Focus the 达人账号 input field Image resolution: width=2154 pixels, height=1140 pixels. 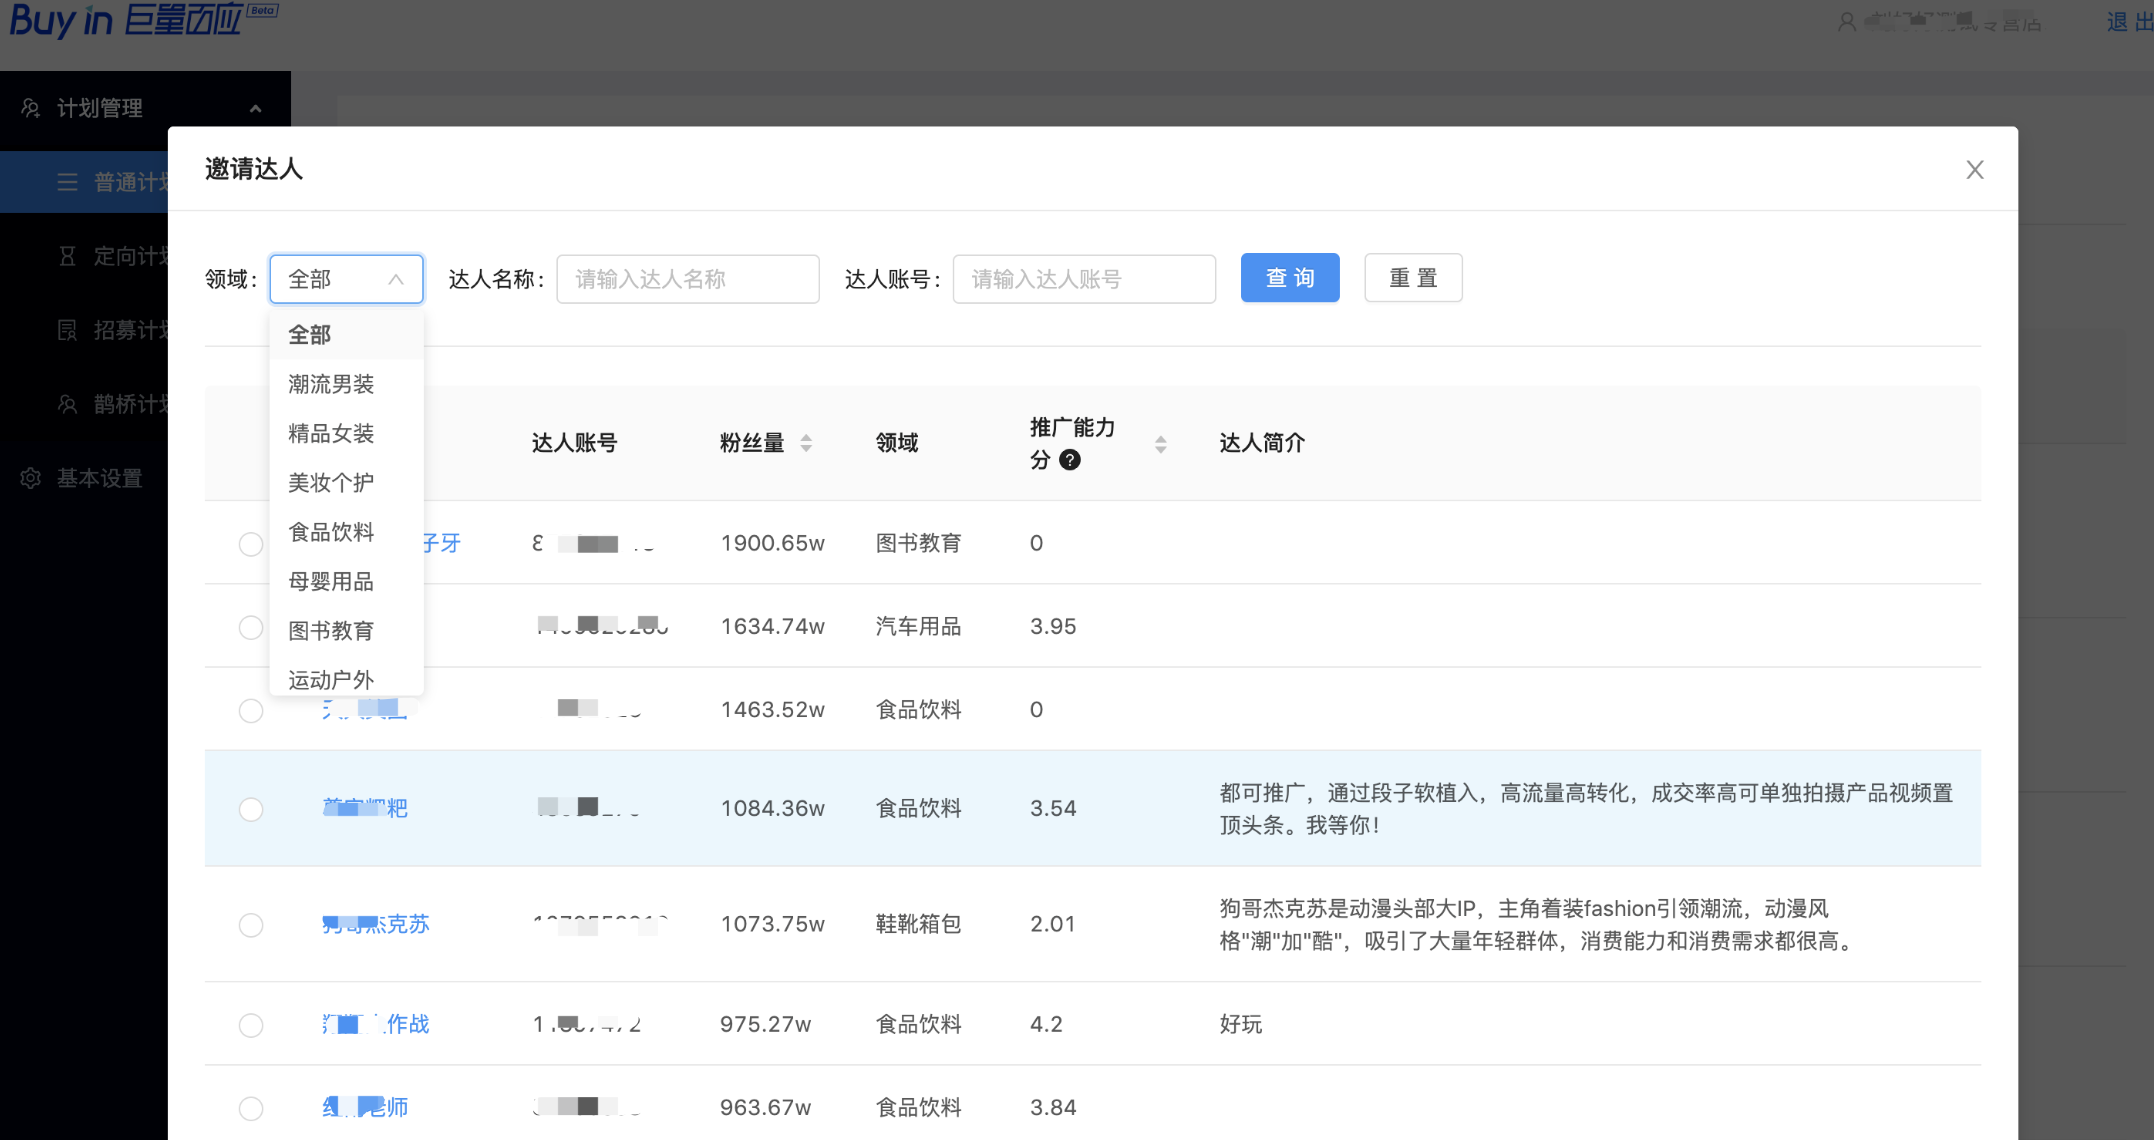click(1084, 279)
